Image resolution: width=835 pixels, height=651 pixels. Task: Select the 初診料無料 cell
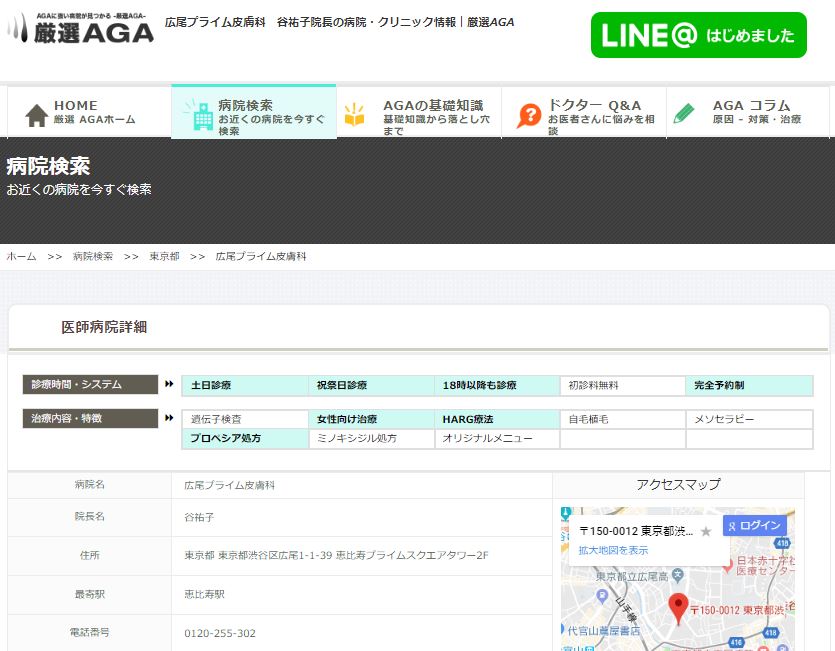pos(623,385)
